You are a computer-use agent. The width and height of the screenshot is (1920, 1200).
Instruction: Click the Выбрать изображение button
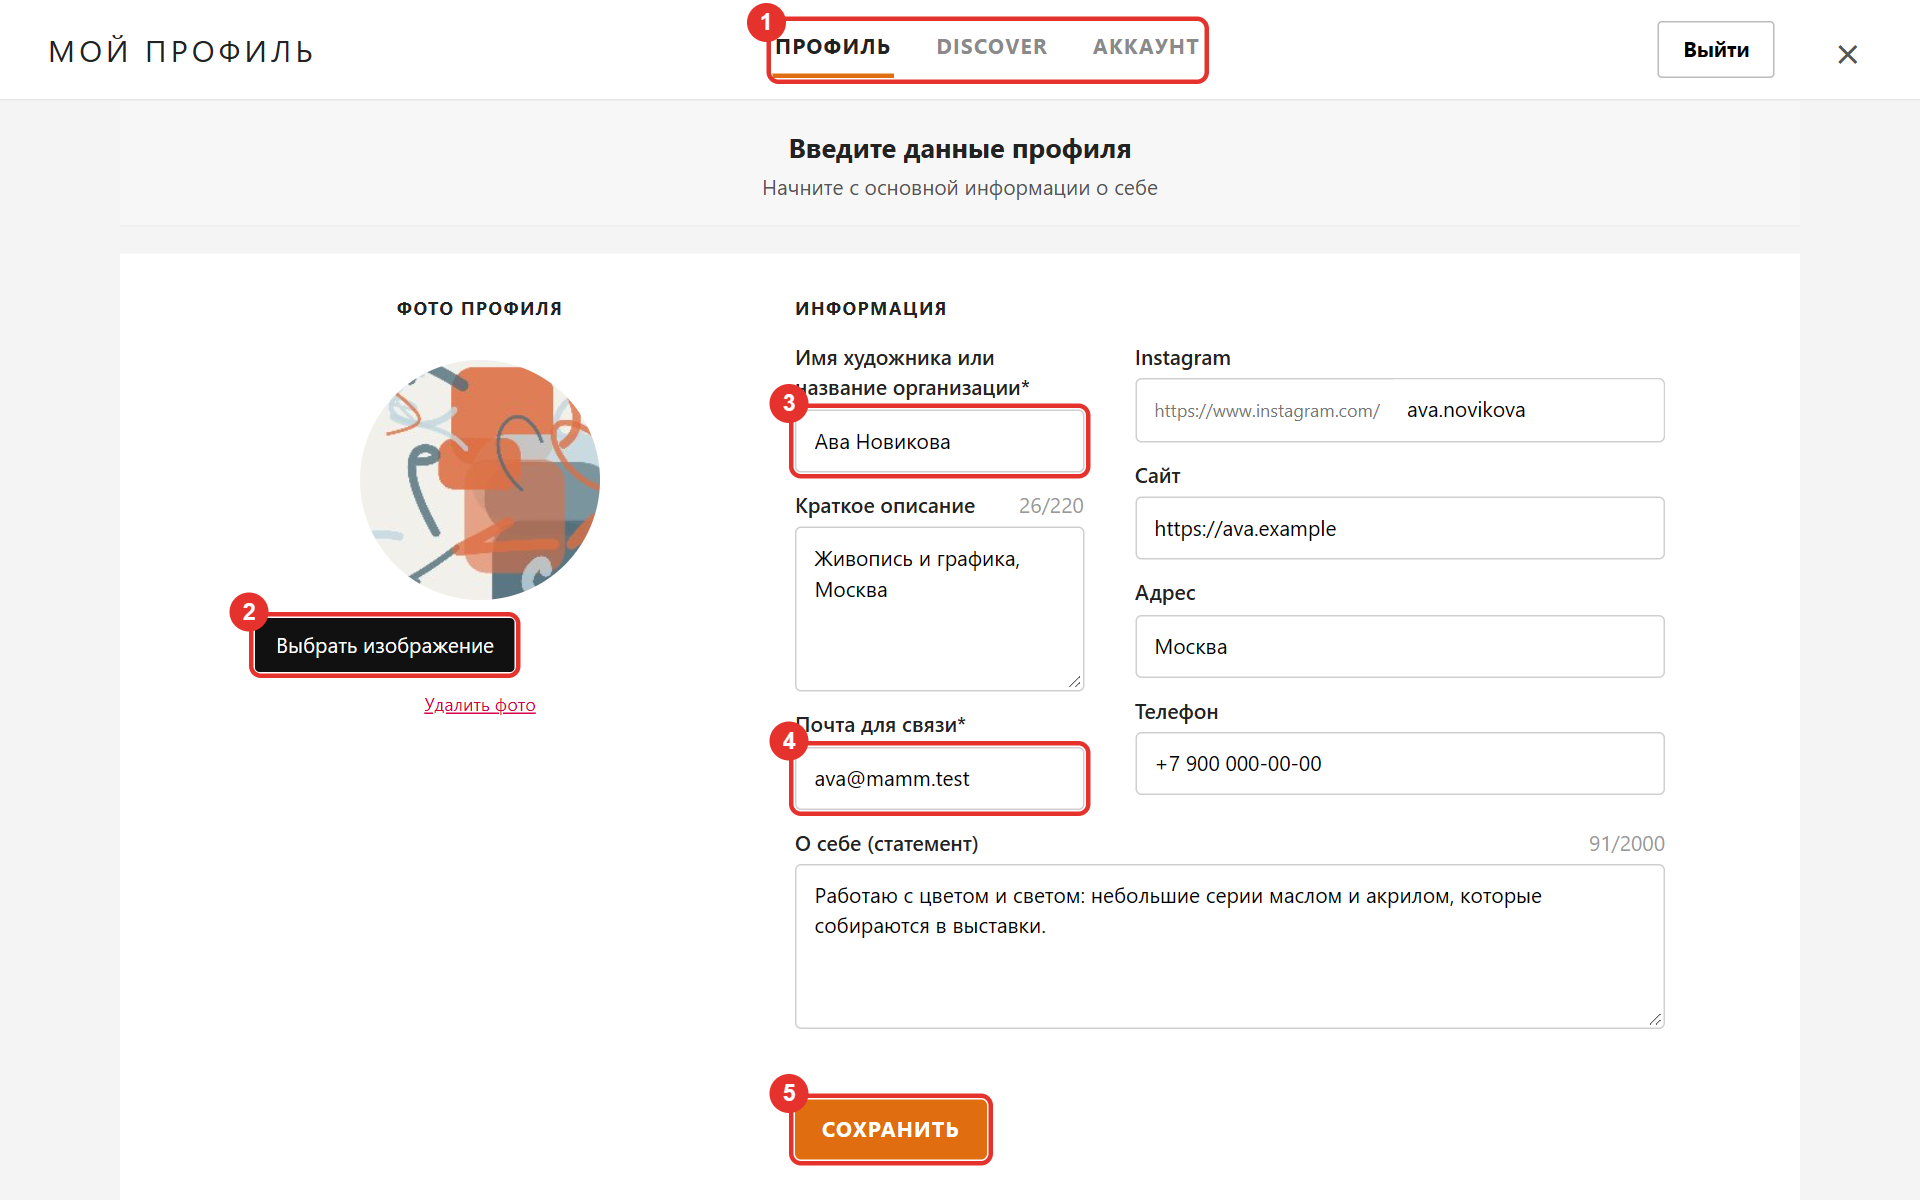tap(385, 646)
